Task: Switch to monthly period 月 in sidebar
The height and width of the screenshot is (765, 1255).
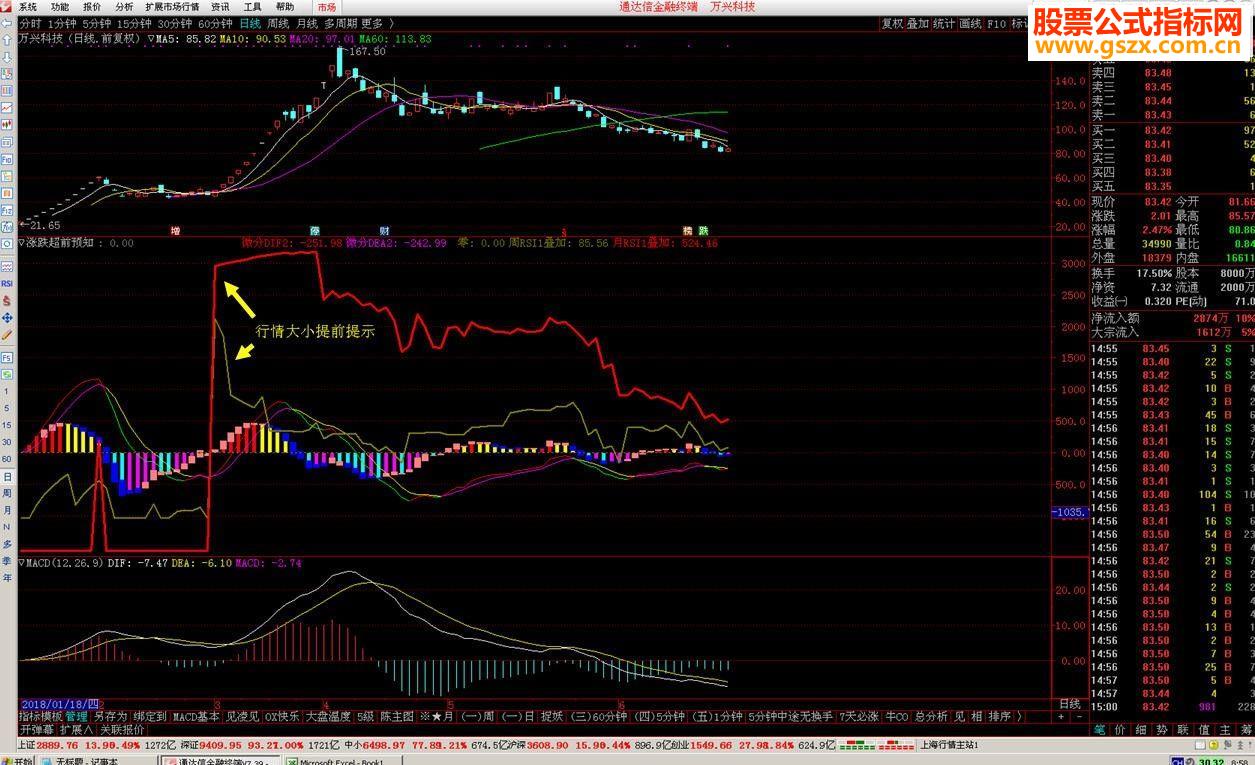Action: tap(7, 510)
